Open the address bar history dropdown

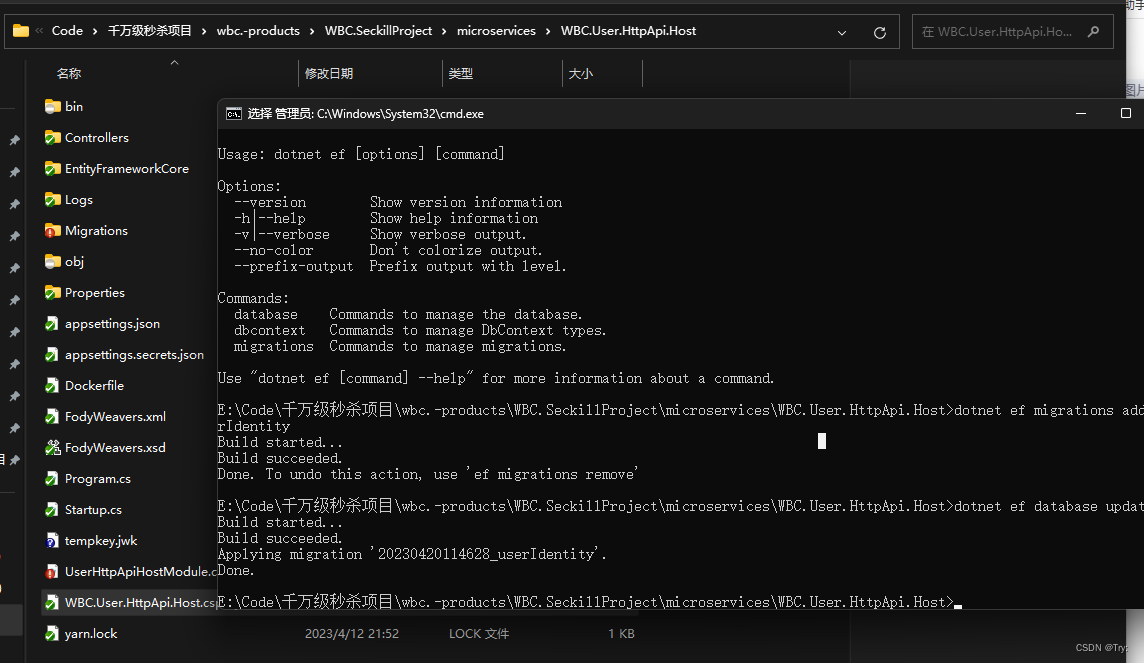pyautogui.click(x=841, y=31)
